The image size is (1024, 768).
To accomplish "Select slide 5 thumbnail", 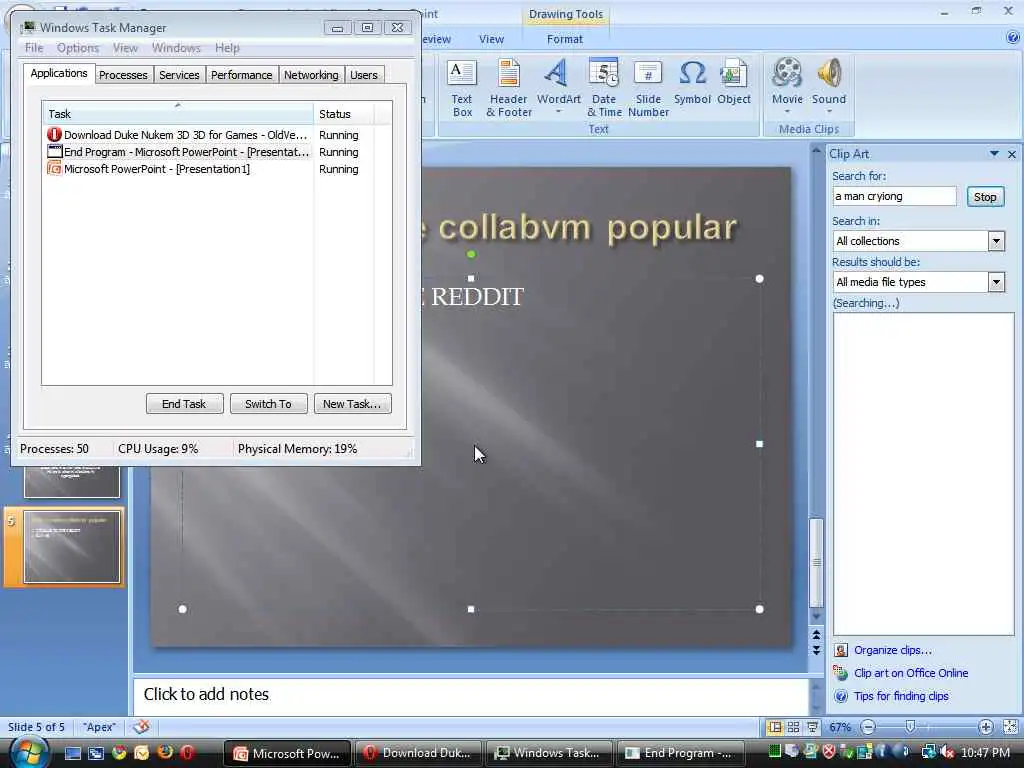I will (72, 547).
